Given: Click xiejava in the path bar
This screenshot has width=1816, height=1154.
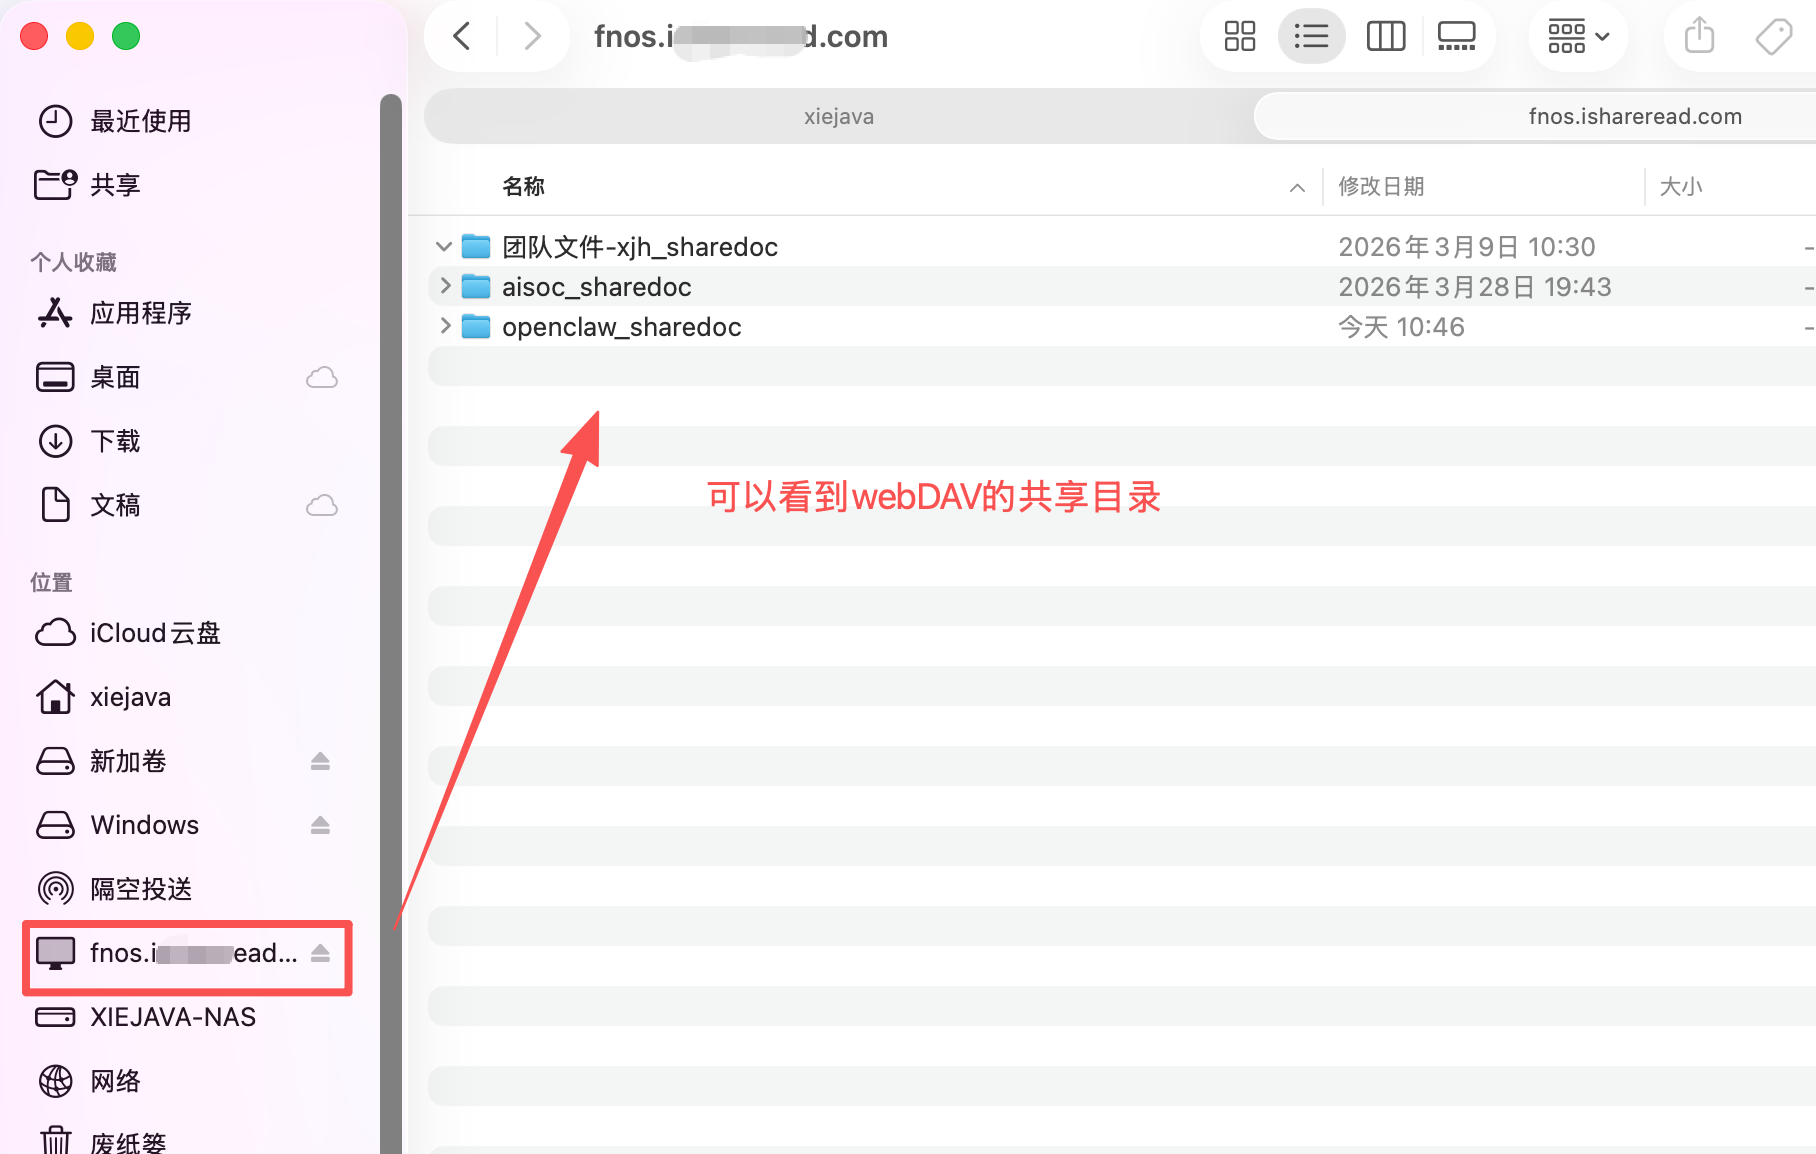Looking at the screenshot, I should click(839, 116).
